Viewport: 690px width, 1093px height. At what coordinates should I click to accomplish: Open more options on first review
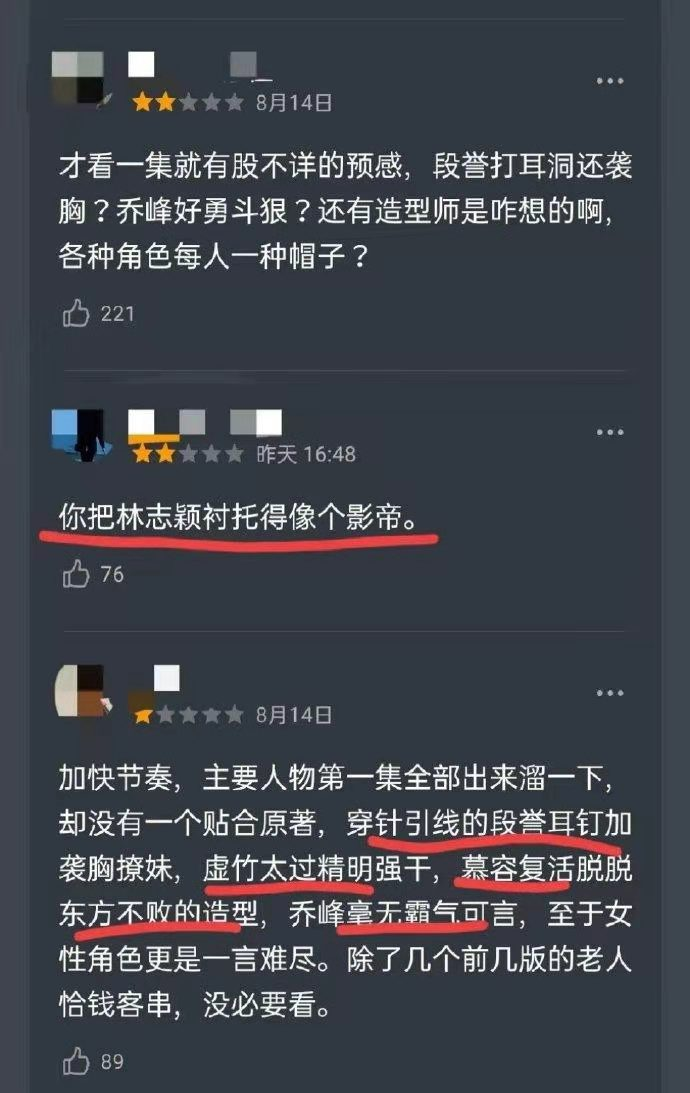coord(610,81)
